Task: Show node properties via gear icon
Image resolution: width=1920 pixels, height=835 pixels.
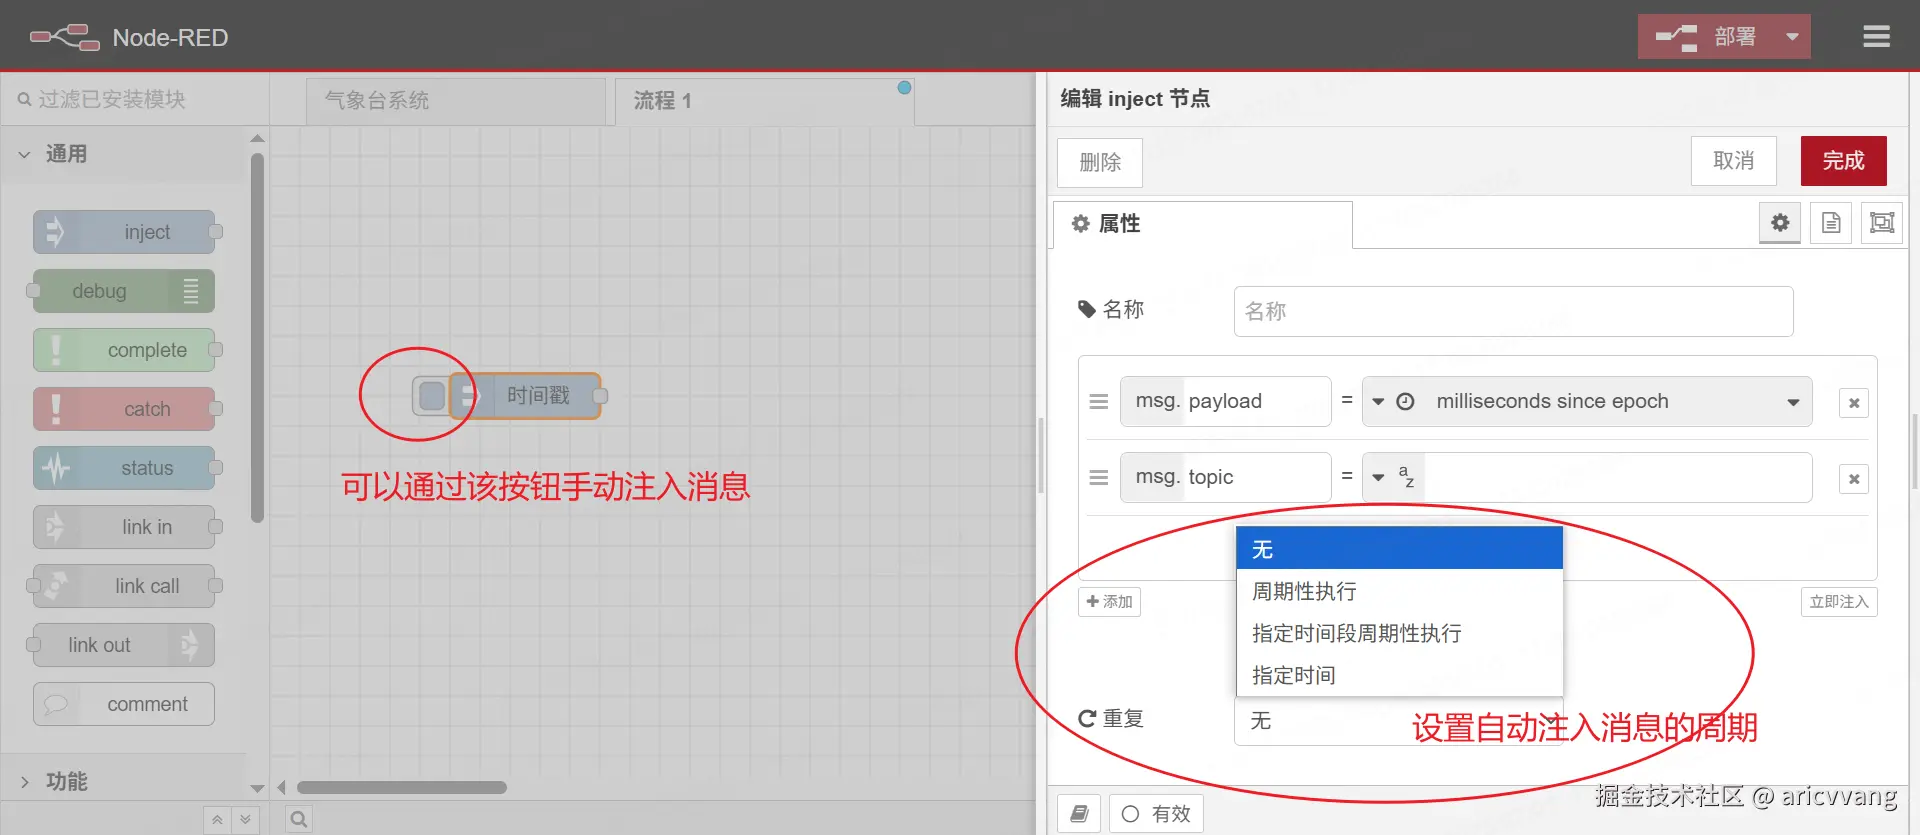Action: [1780, 223]
